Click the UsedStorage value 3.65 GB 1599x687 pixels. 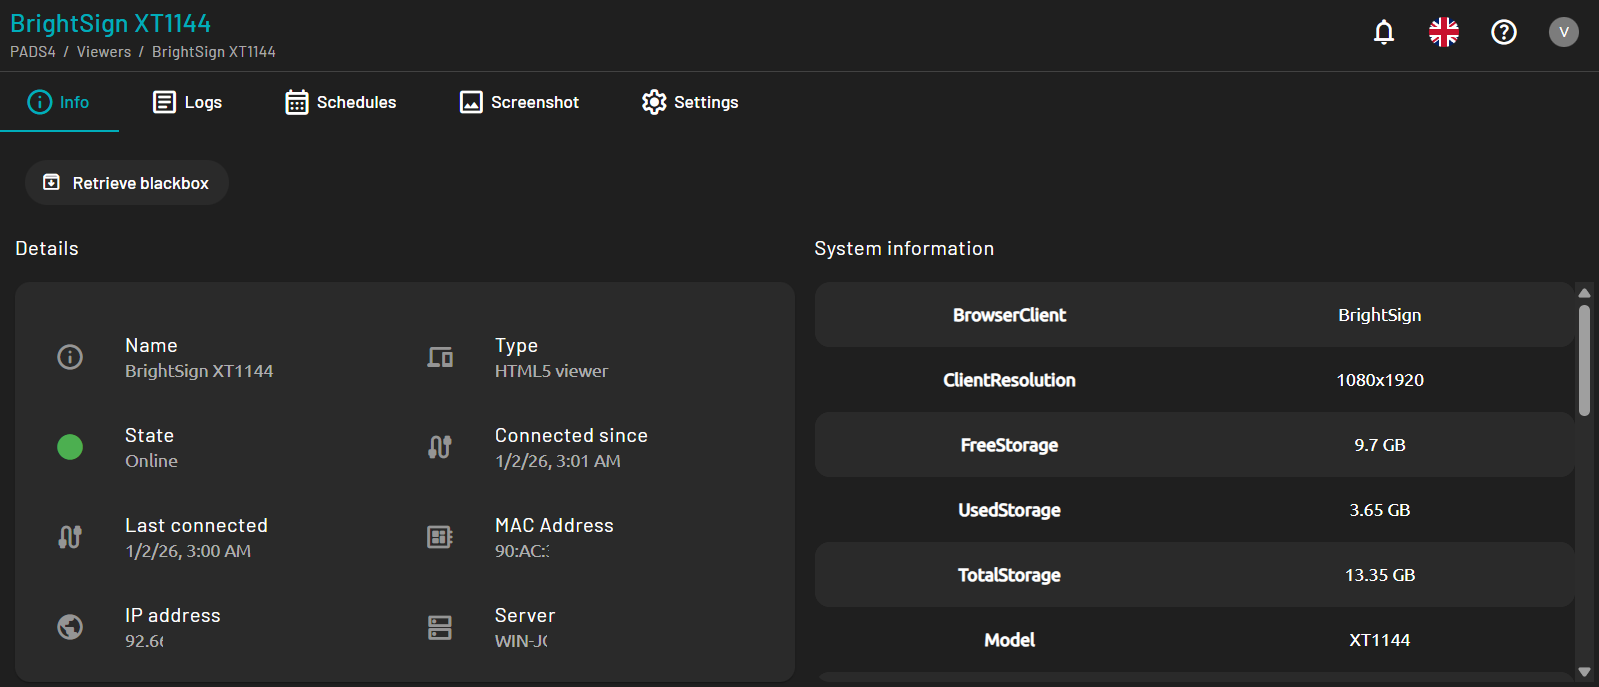coord(1380,510)
